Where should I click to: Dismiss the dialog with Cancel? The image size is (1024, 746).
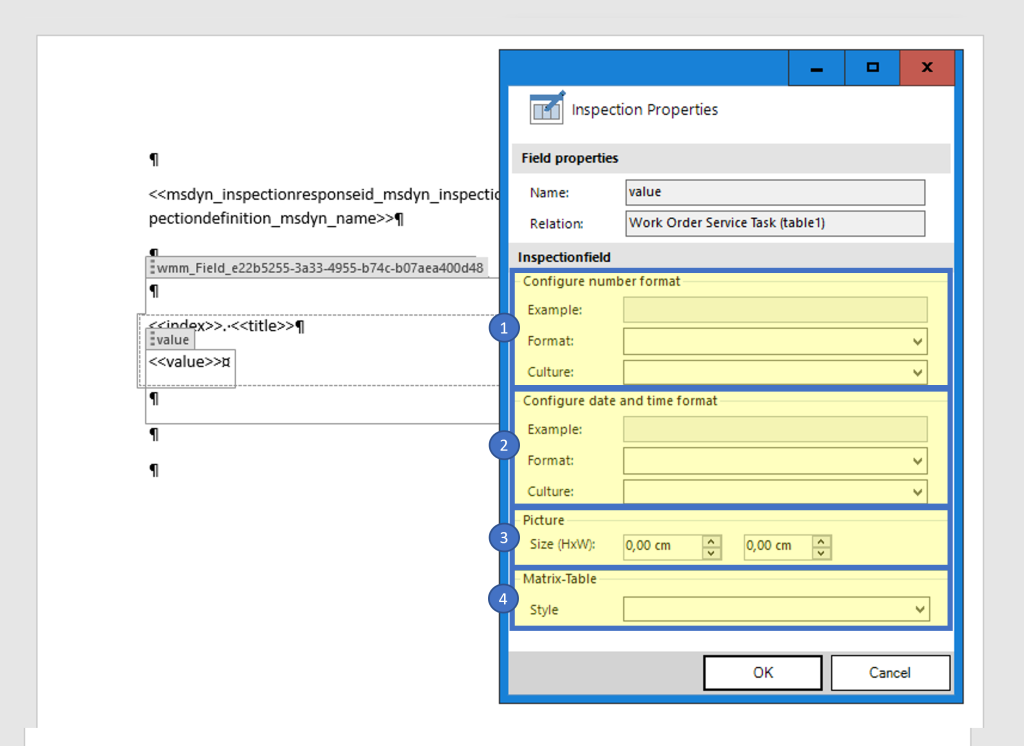tap(889, 672)
